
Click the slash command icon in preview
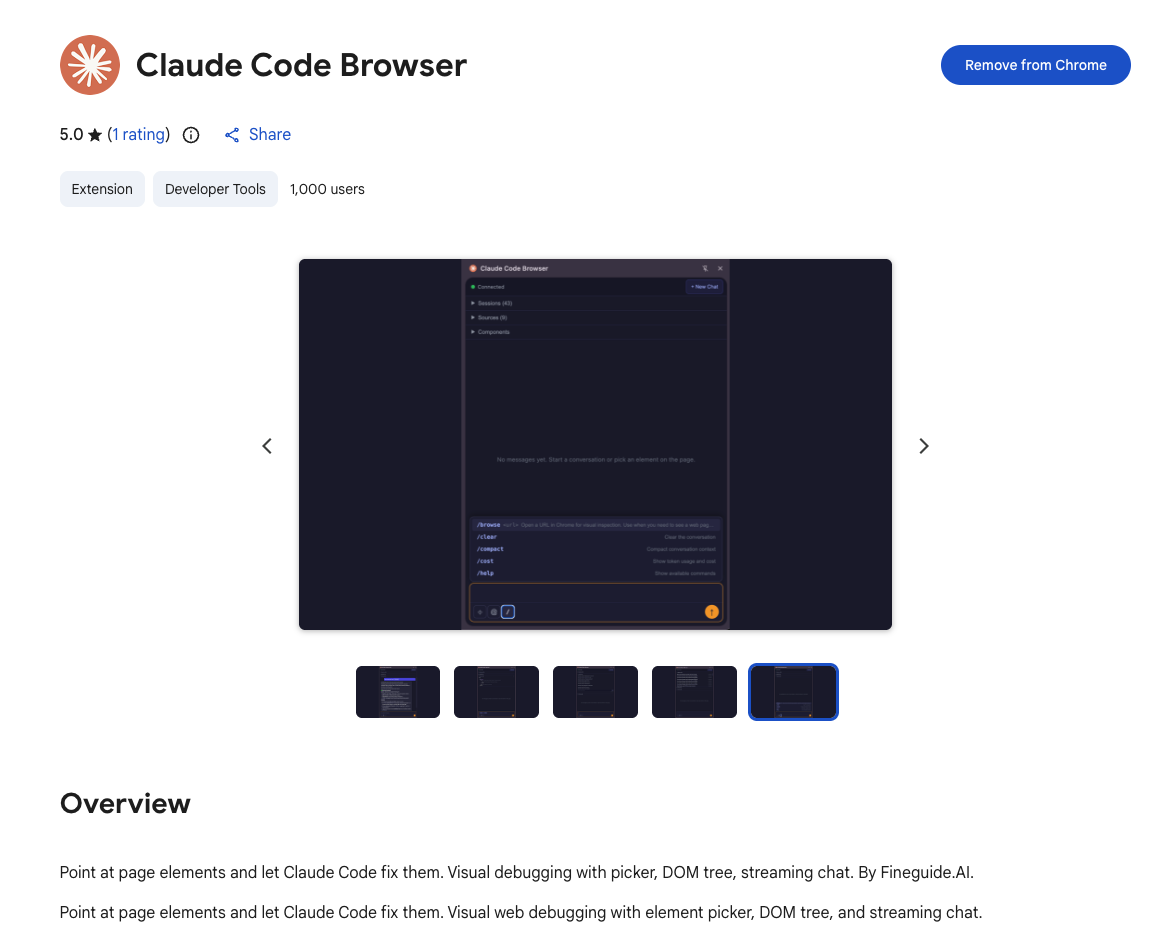tap(508, 612)
